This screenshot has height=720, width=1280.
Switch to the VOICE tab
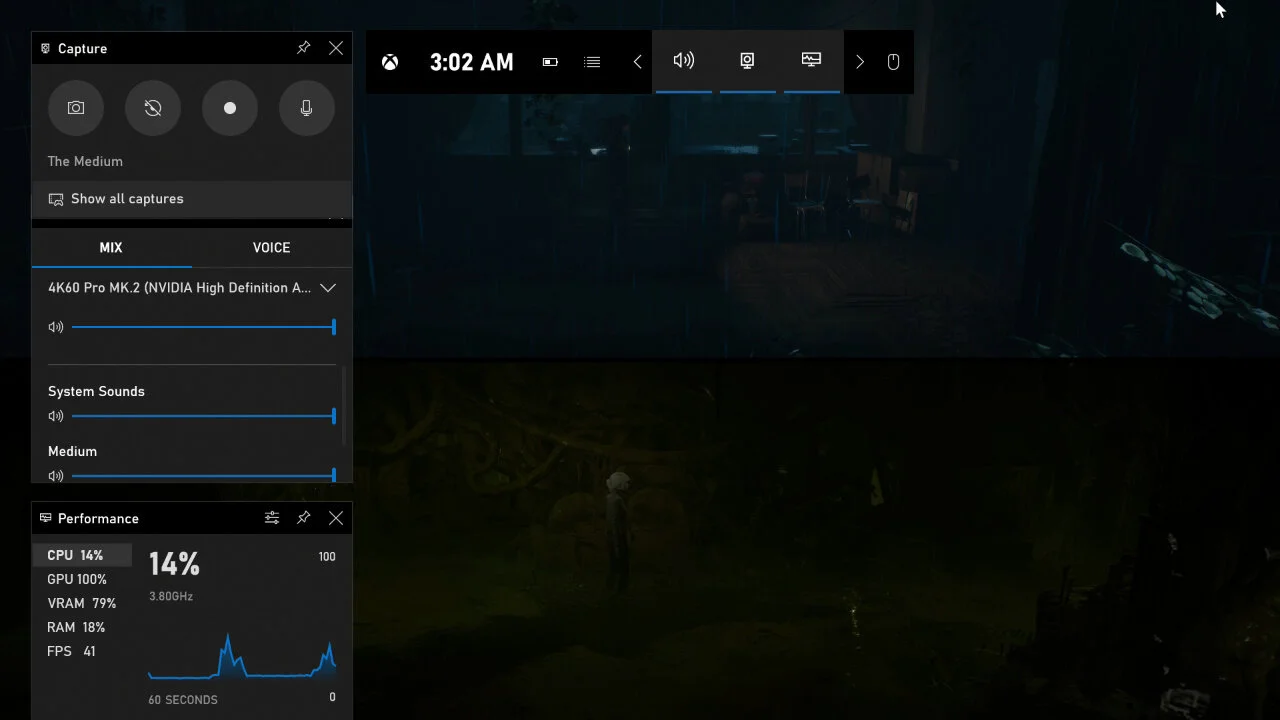click(271, 247)
